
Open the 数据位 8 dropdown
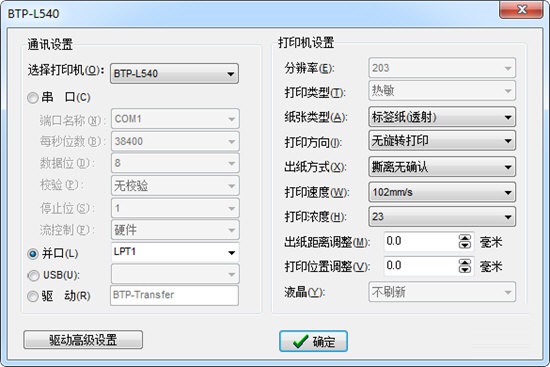pyautogui.click(x=175, y=163)
